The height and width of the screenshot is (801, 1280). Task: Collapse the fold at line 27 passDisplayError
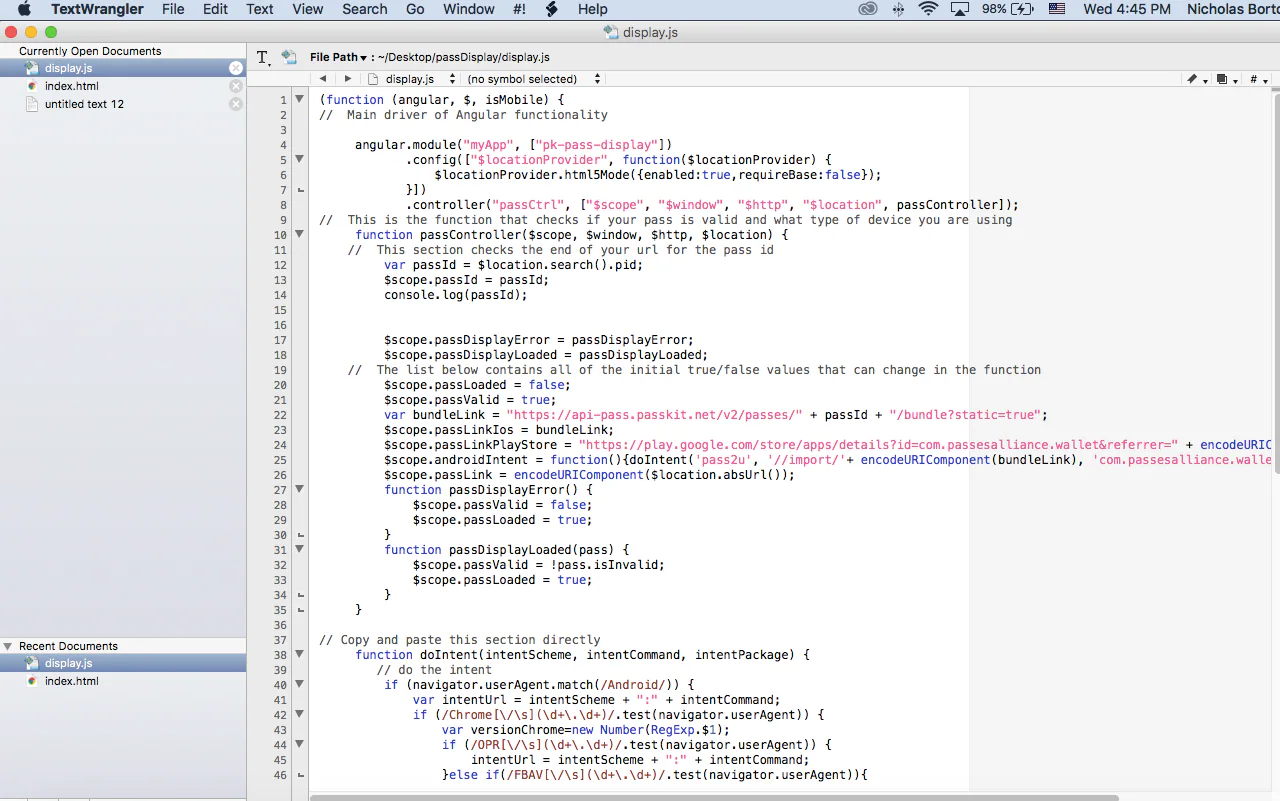click(x=298, y=489)
